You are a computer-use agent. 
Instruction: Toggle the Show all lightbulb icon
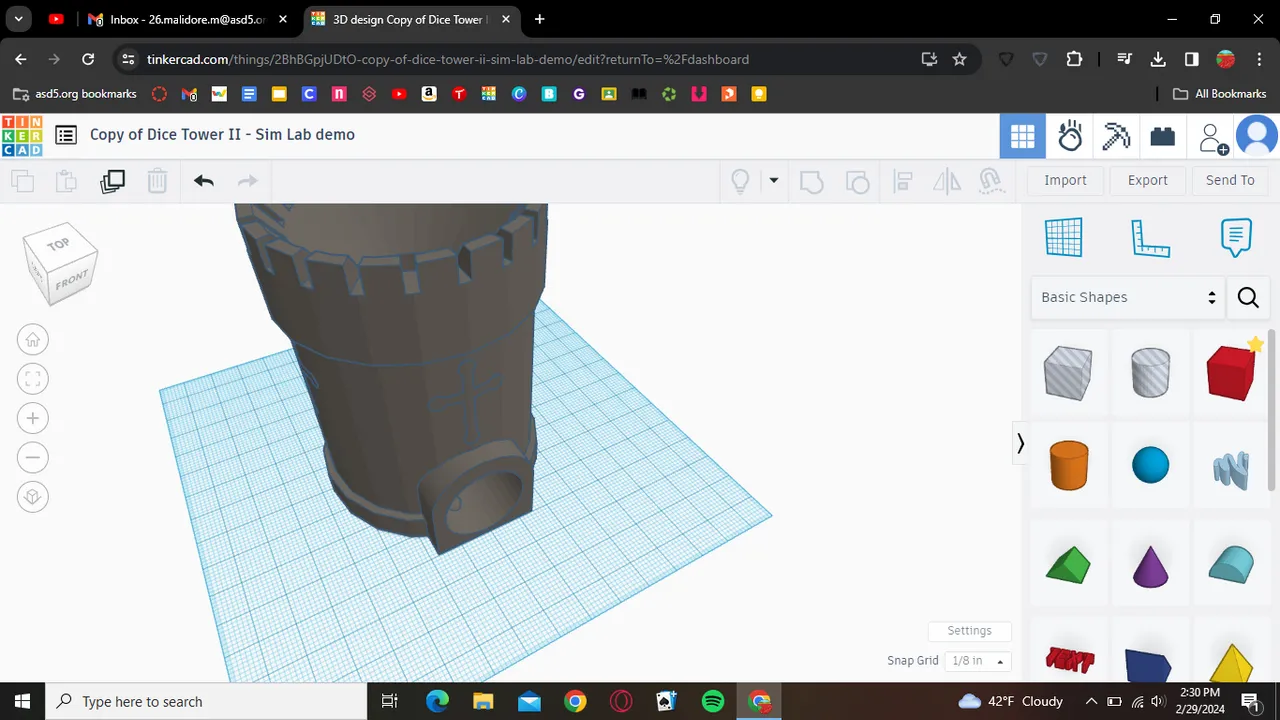740,181
